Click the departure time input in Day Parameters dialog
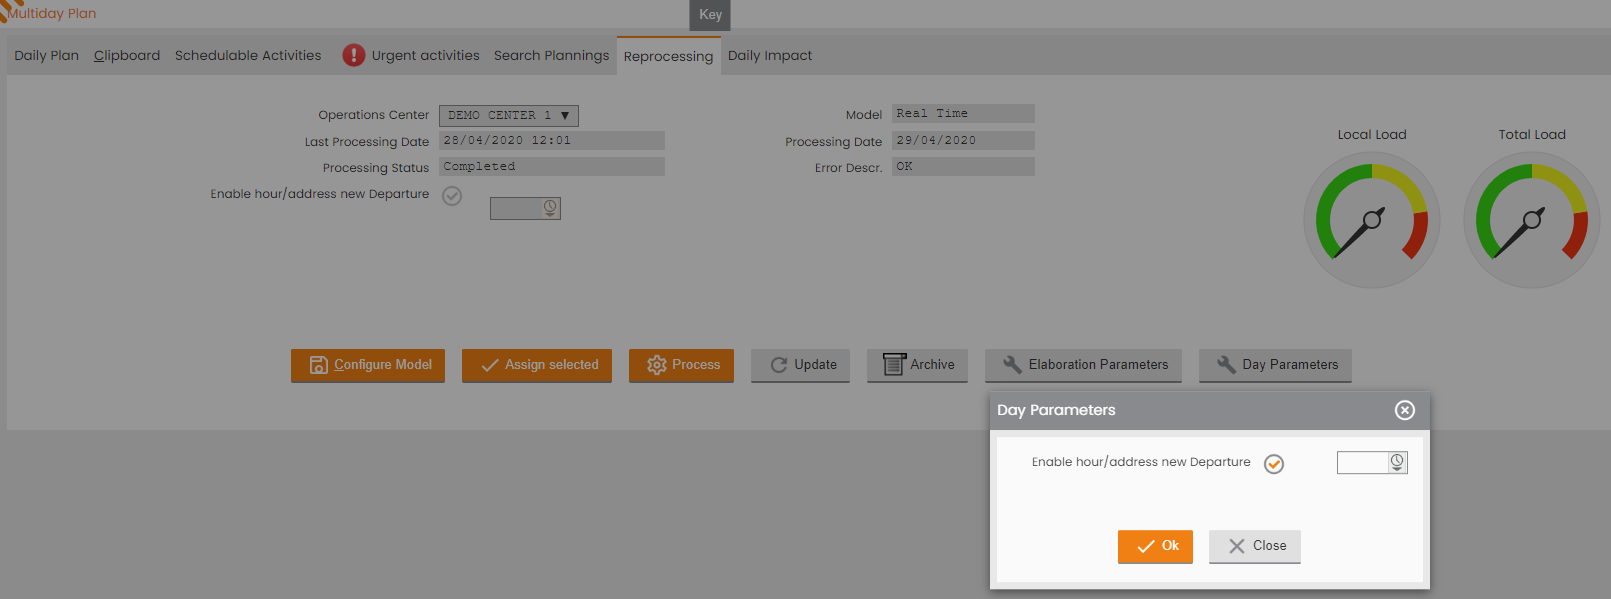 (1362, 462)
